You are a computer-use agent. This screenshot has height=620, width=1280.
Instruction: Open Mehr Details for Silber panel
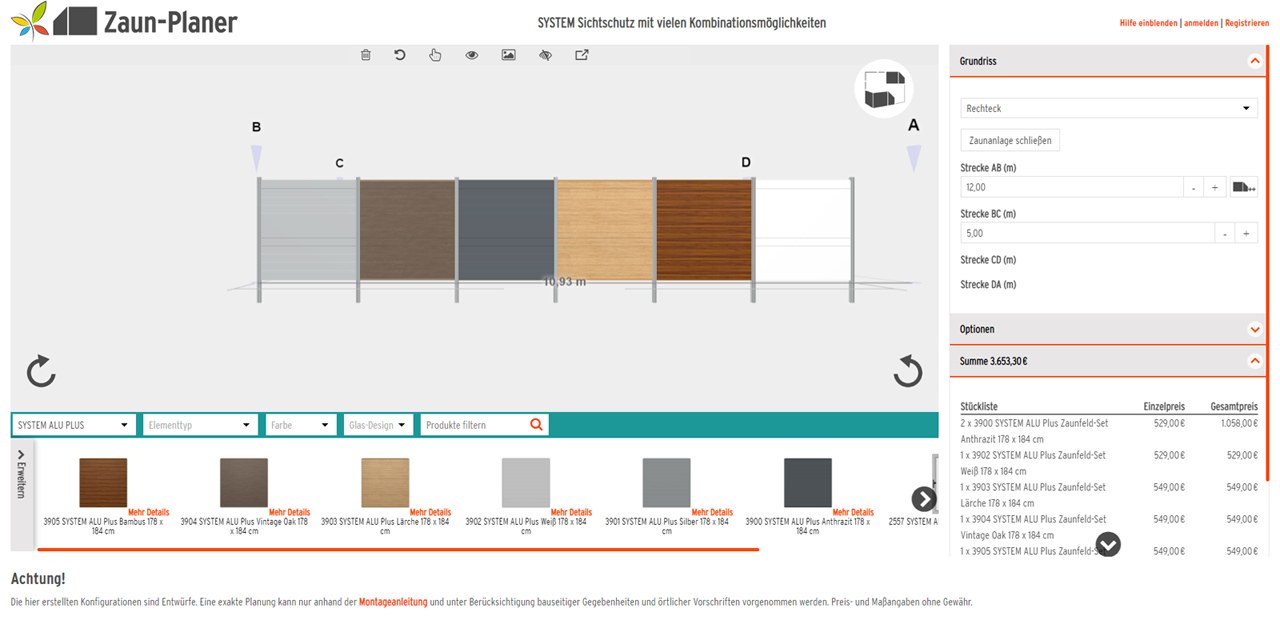[712, 512]
